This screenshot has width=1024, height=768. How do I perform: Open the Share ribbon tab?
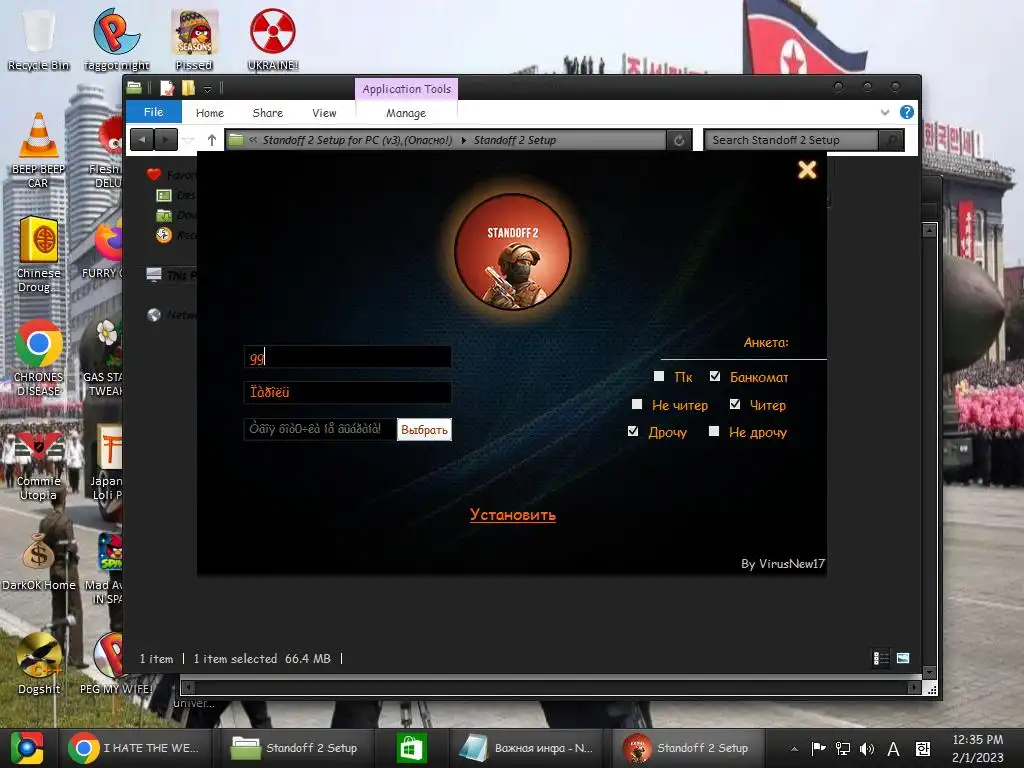pyautogui.click(x=268, y=113)
